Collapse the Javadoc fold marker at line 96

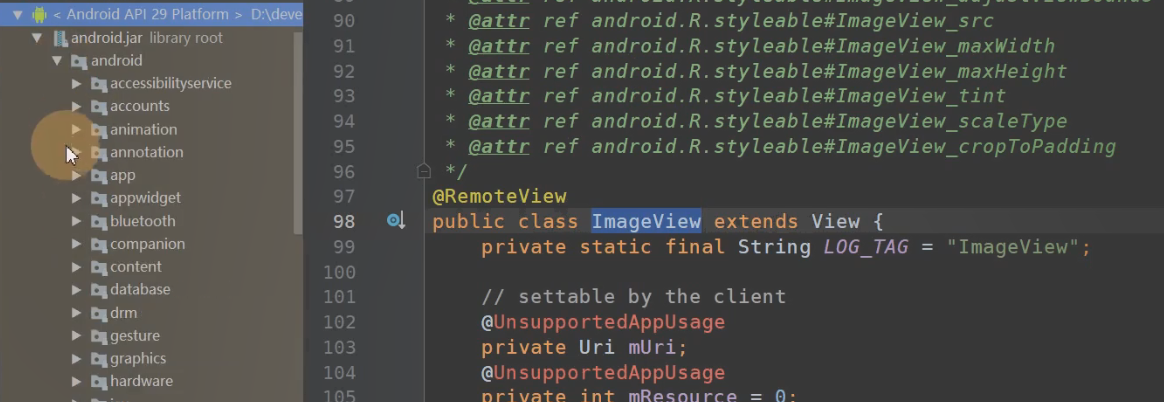coord(423,171)
